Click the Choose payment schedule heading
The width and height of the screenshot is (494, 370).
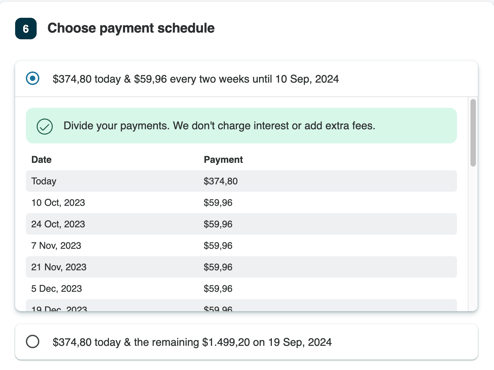[131, 28]
